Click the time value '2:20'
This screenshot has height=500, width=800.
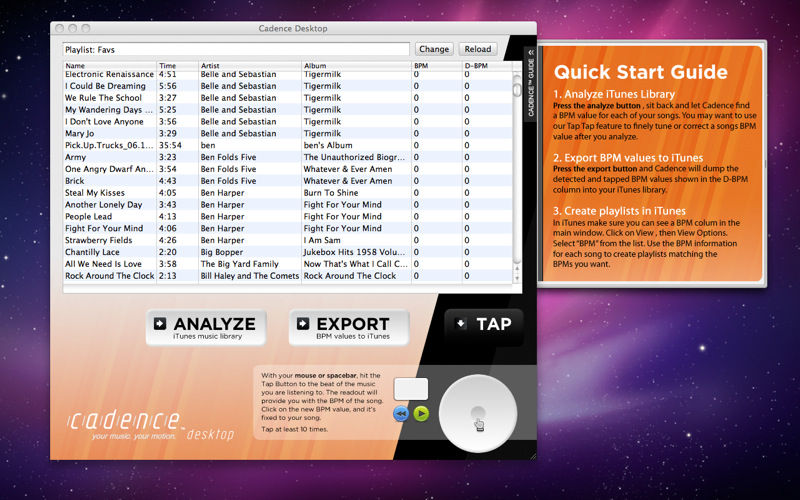(x=168, y=252)
